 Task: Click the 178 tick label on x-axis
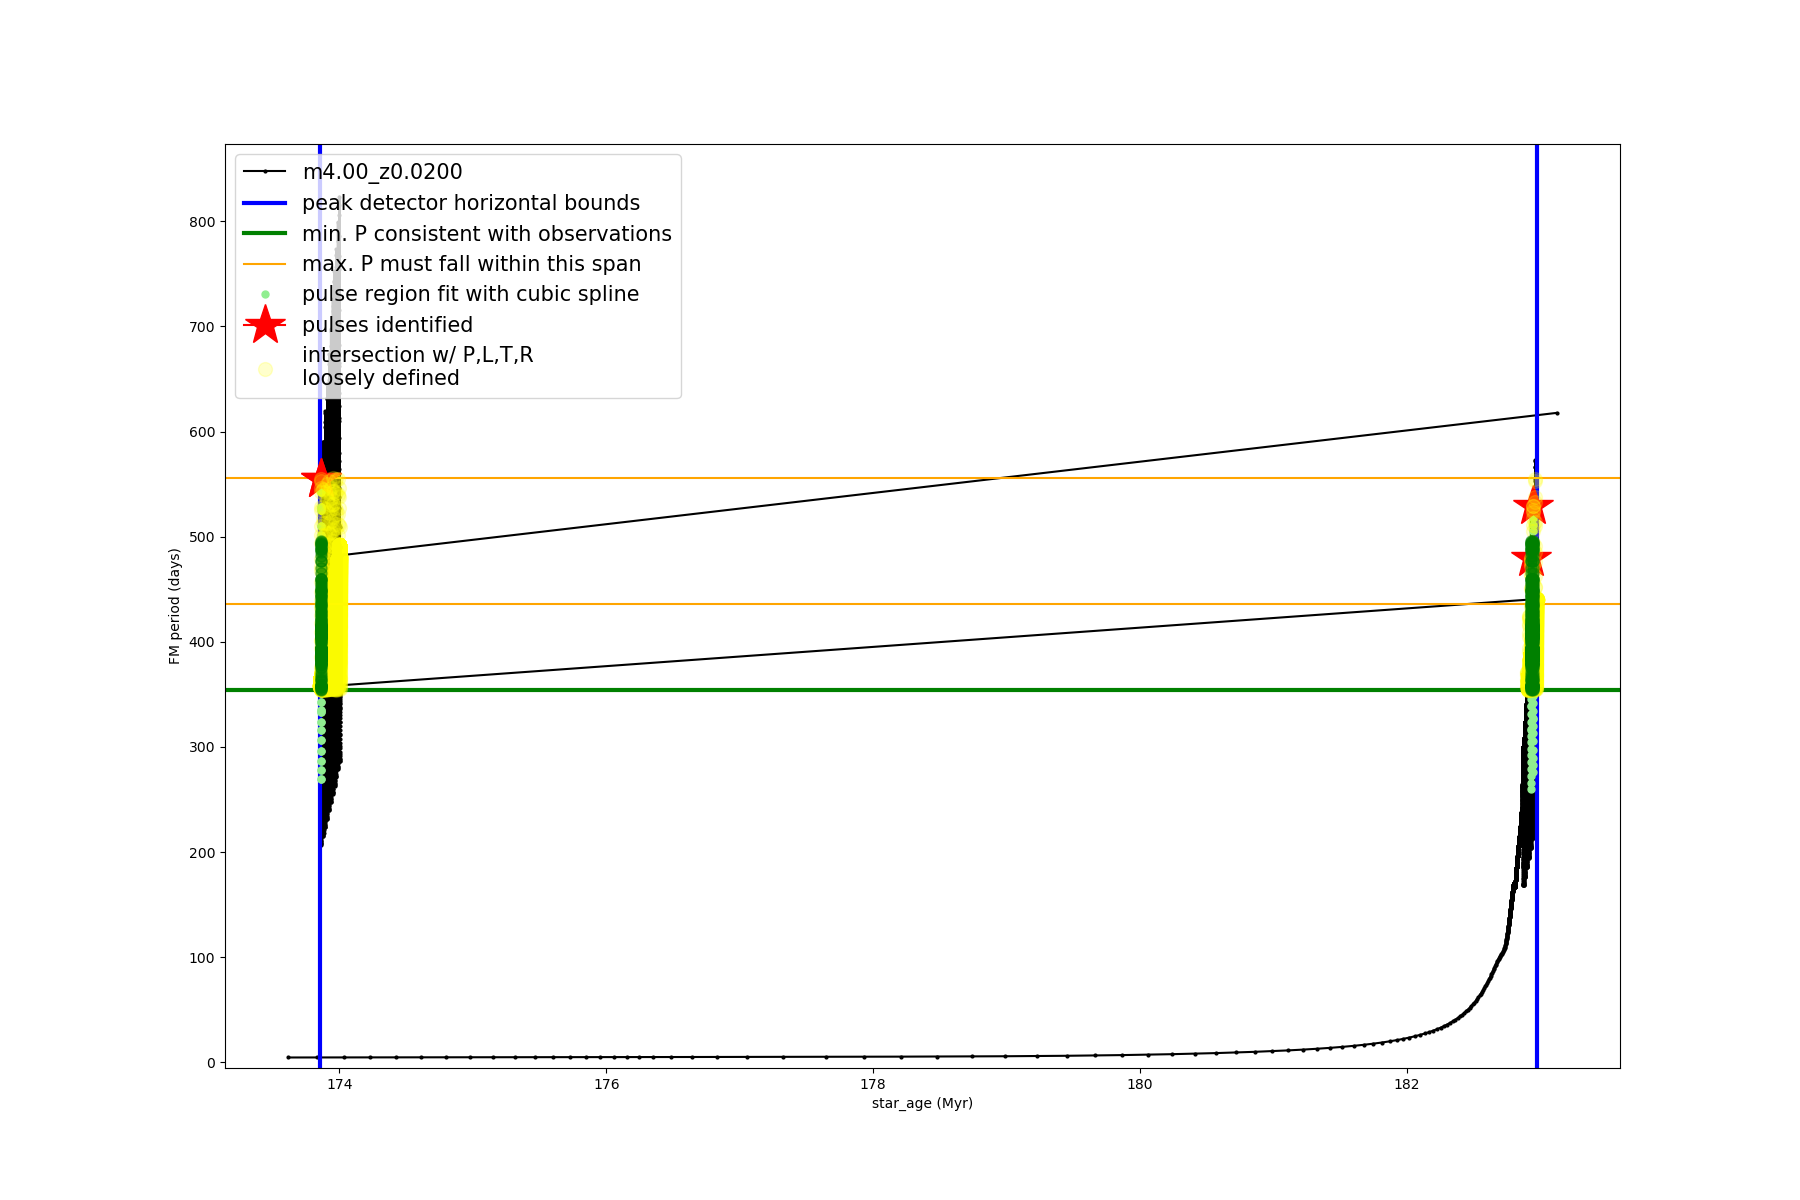click(x=873, y=1084)
